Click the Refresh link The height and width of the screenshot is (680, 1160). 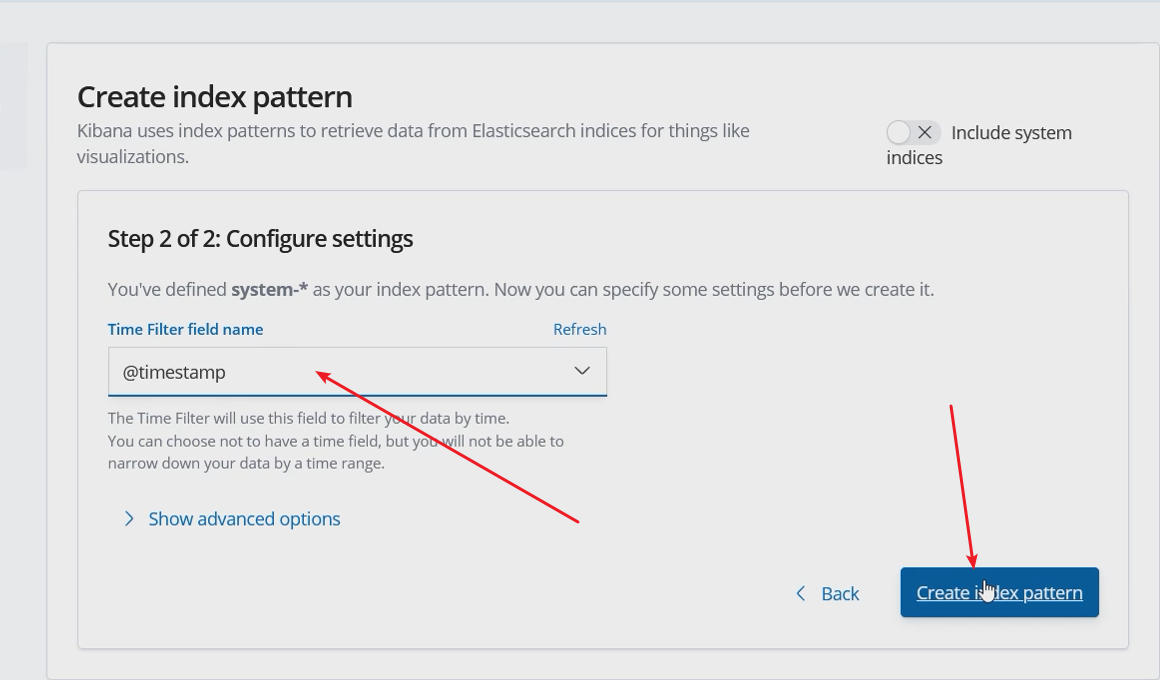tap(579, 329)
